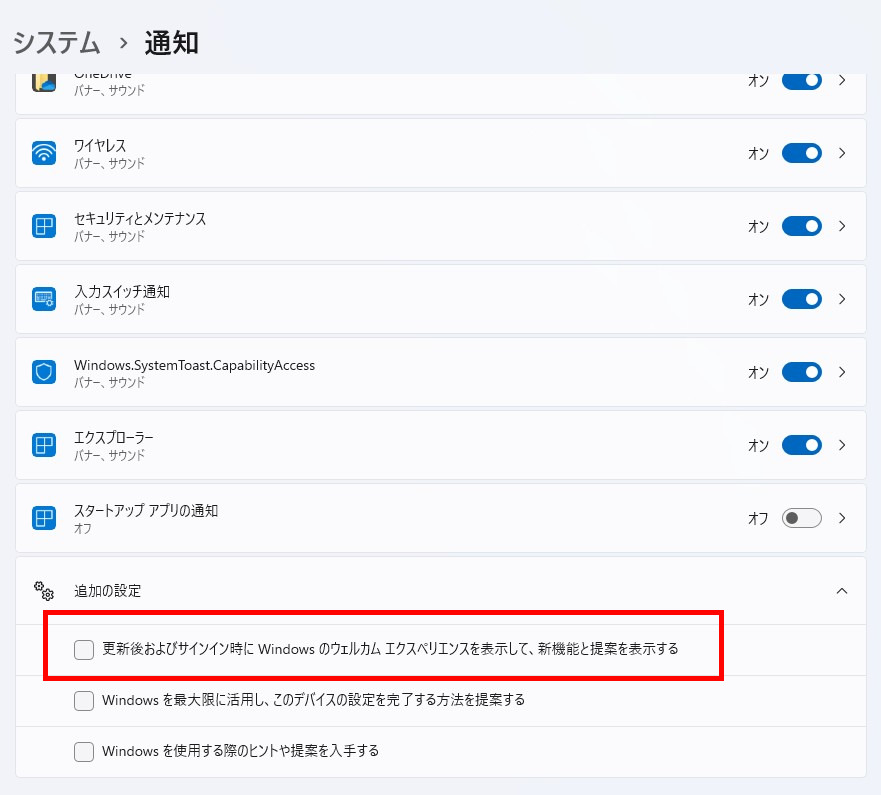Click the shield icon for Windows.SystemToast.CapabilityAccess

[44, 372]
